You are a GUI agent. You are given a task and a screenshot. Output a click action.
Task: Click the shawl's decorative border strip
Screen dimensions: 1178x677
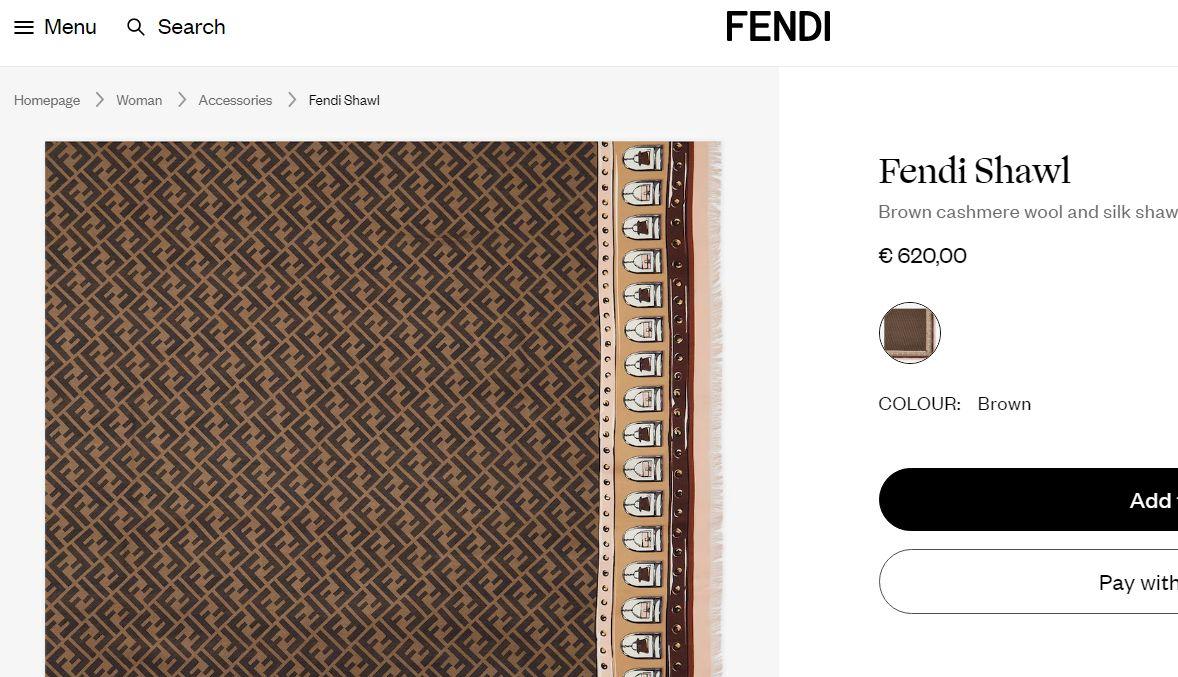660,409
